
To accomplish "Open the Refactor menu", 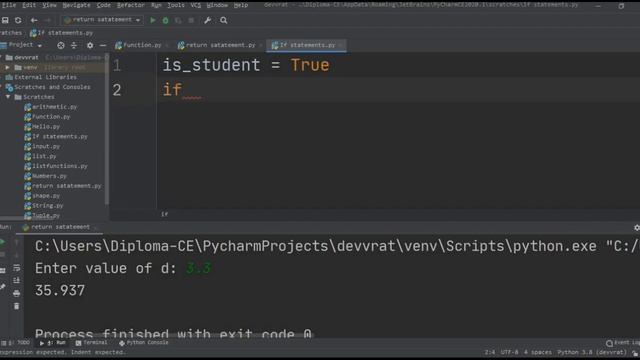I will coord(131,5).
